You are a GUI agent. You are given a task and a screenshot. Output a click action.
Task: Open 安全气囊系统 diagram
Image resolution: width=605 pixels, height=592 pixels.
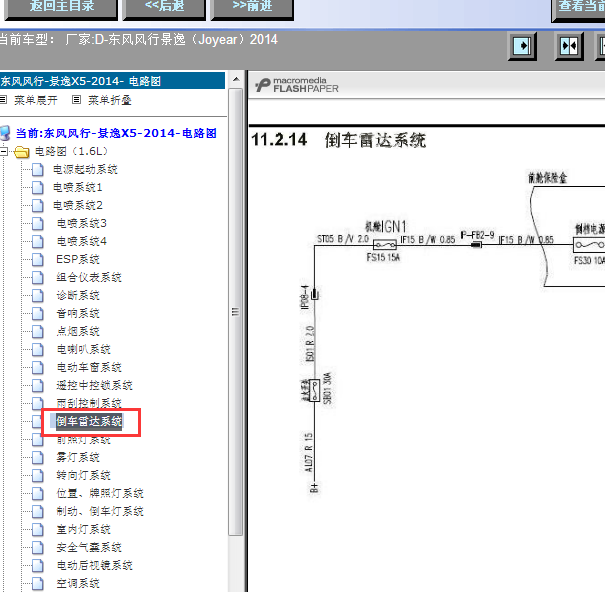89,548
